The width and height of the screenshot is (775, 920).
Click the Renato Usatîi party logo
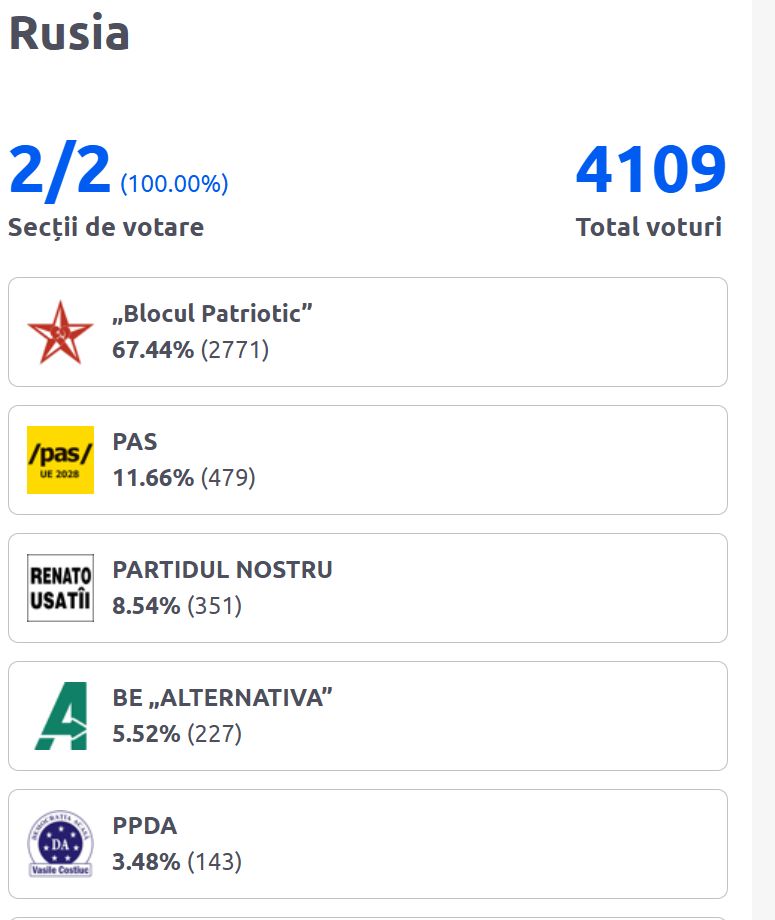(x=60, y=588)
